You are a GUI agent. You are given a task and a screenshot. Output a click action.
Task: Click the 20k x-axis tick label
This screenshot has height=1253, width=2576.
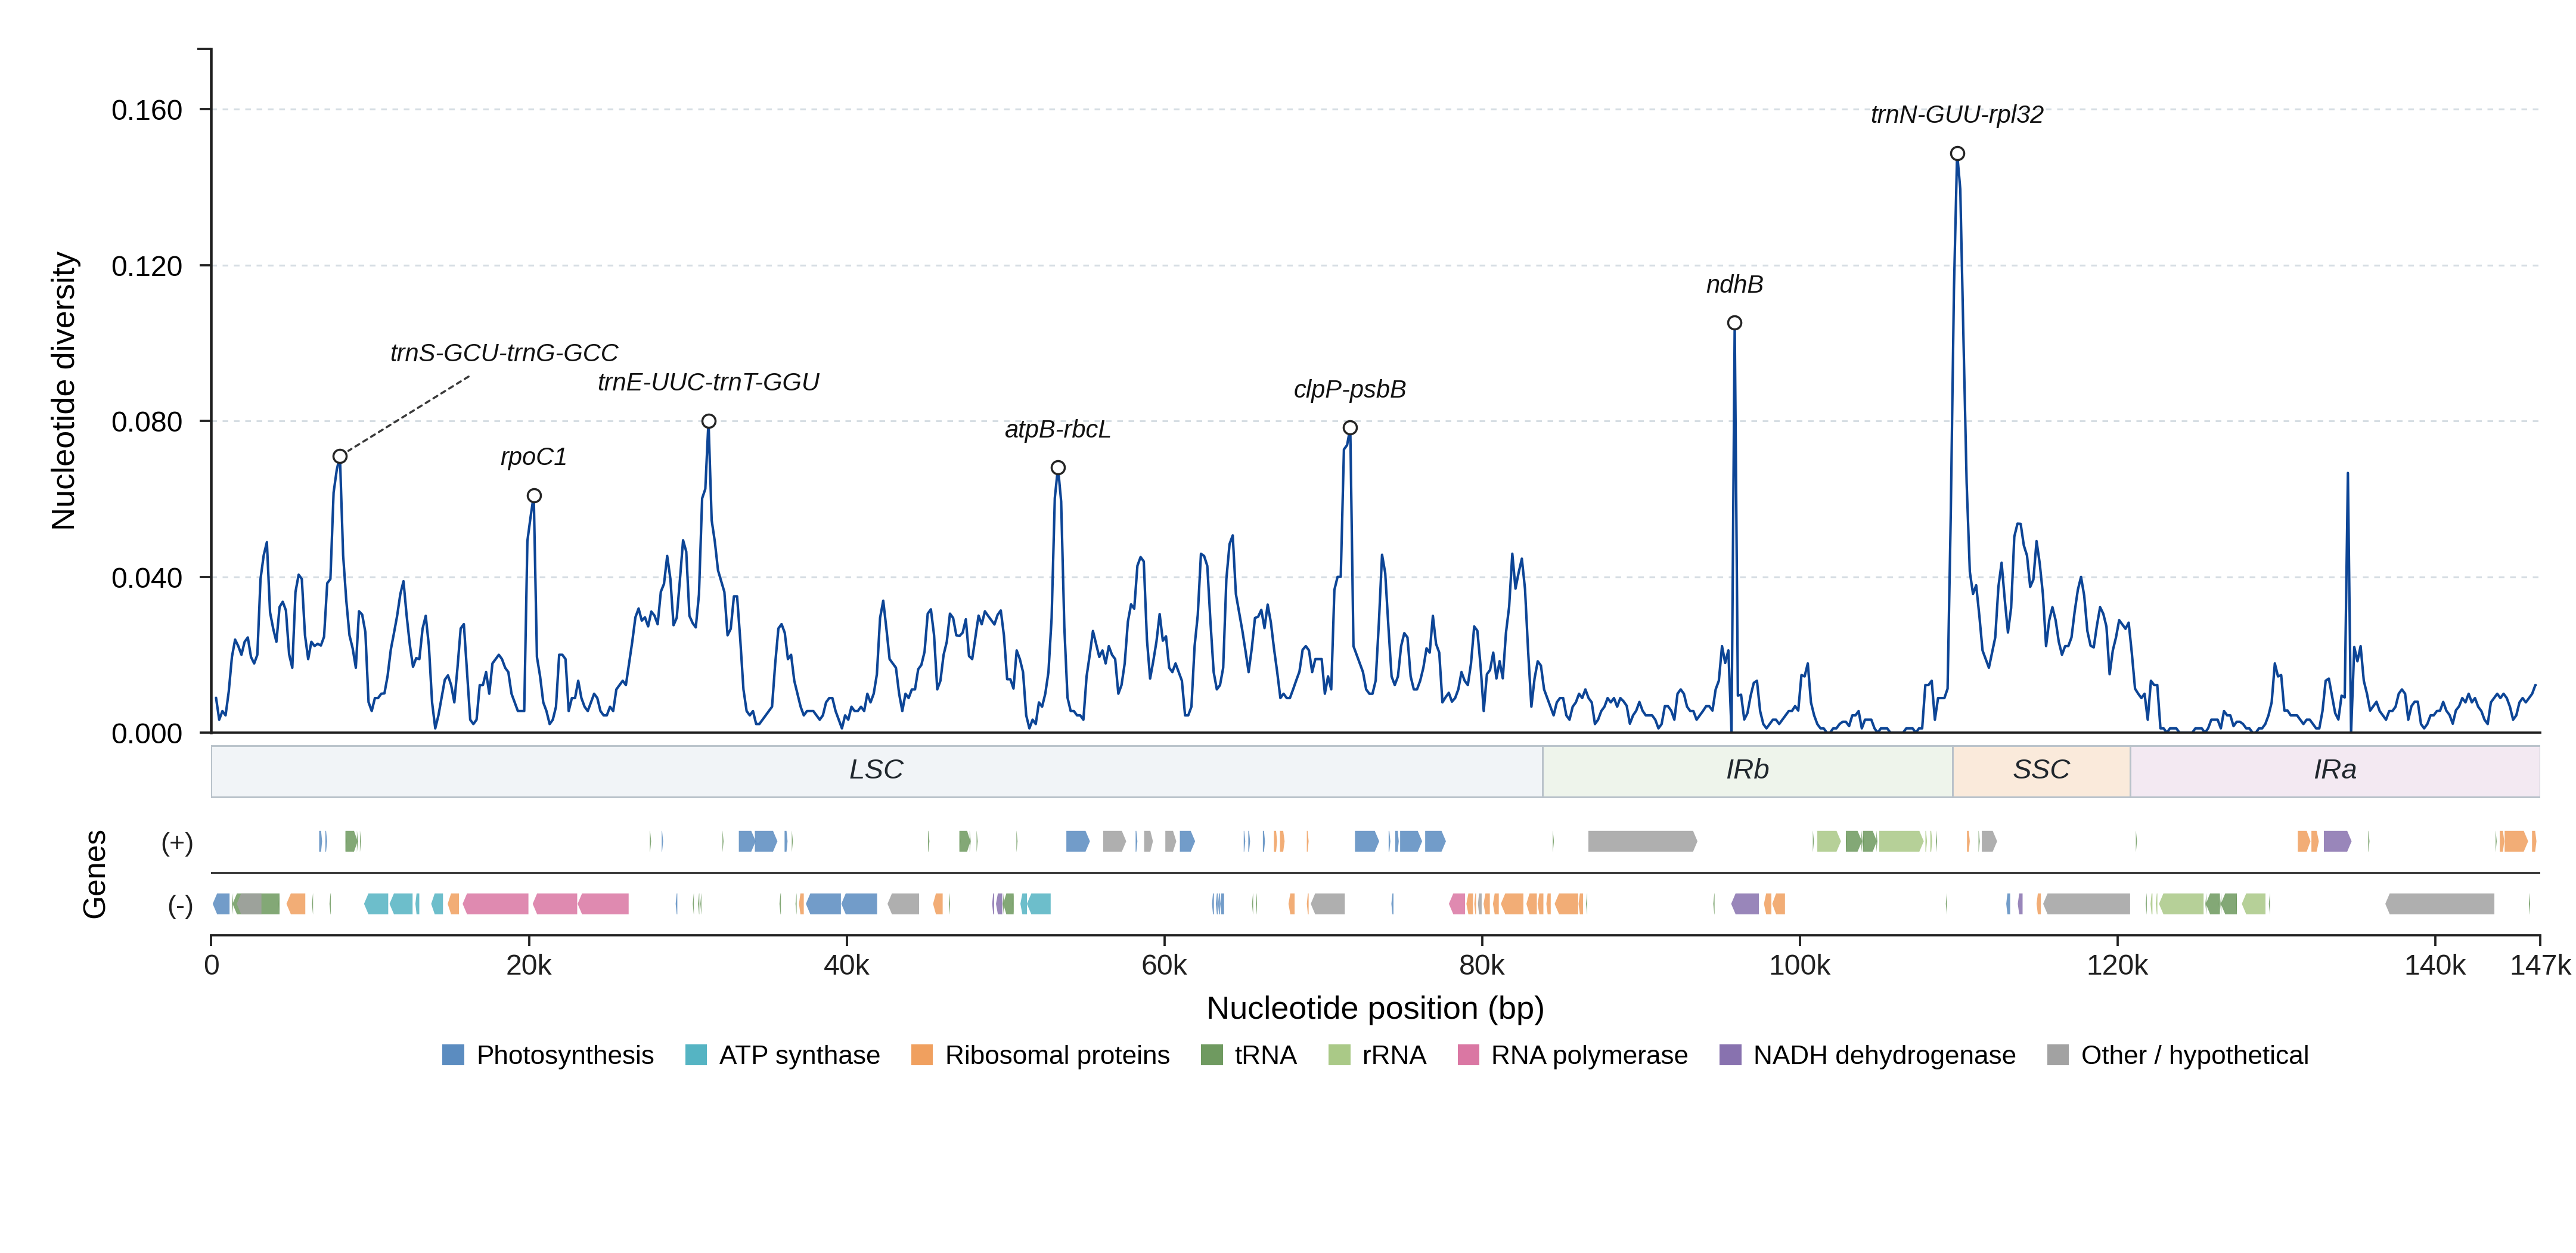pos(529,966)
